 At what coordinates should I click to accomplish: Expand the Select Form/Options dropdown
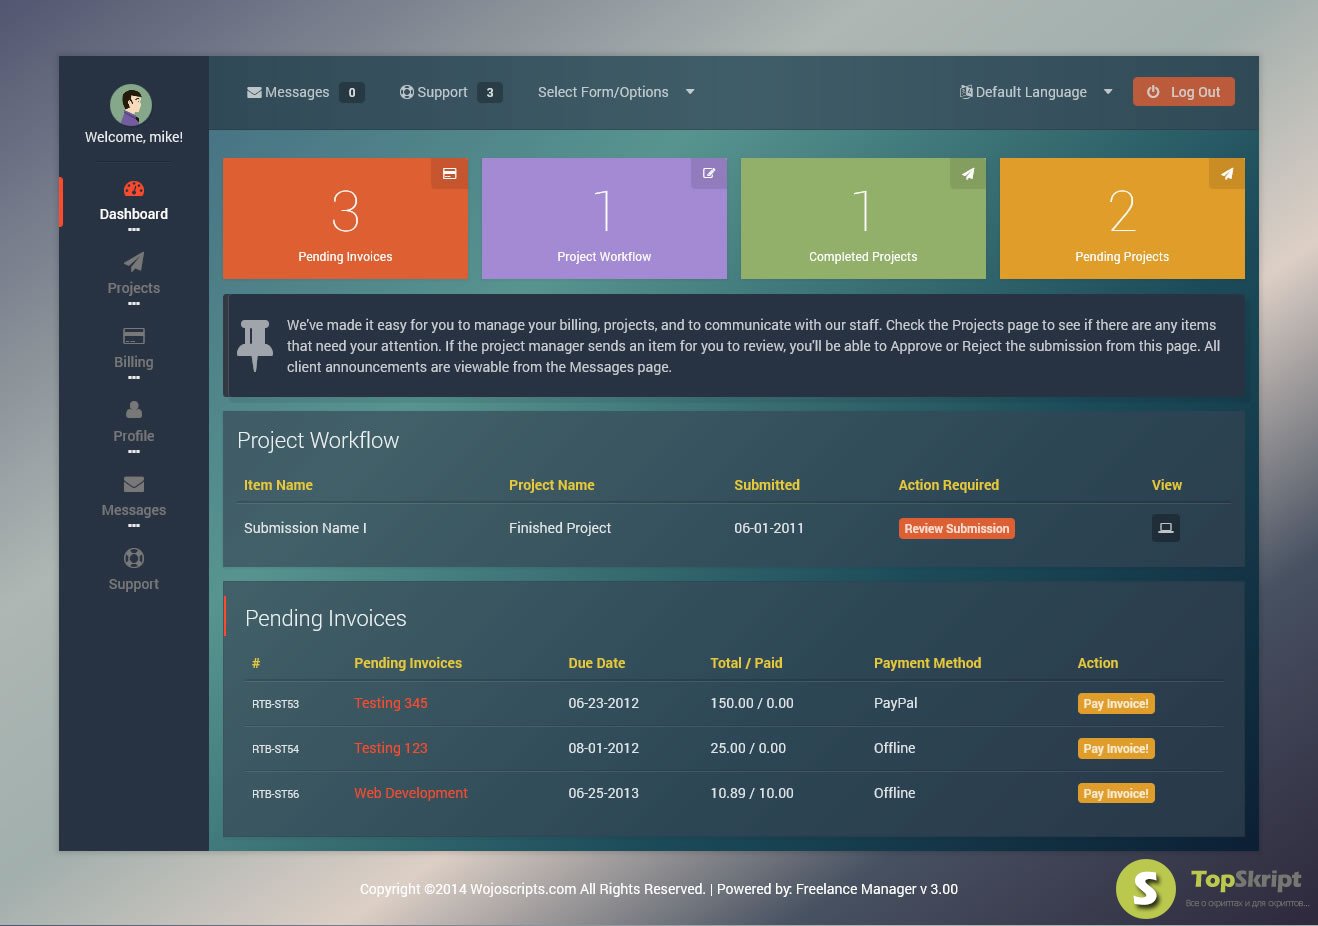coord(616,92)
